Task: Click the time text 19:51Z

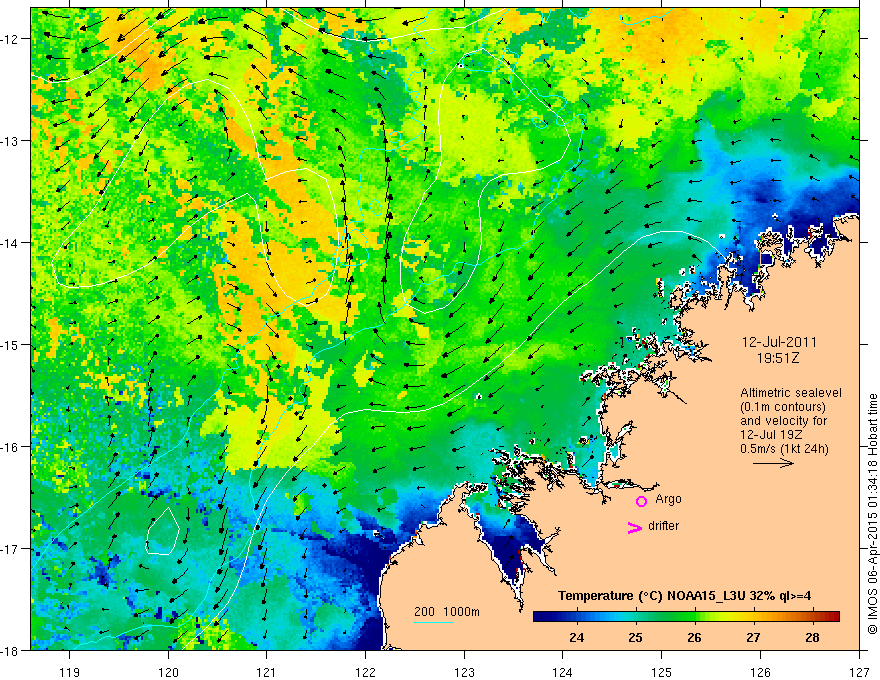Action: (x=778, y=358)
